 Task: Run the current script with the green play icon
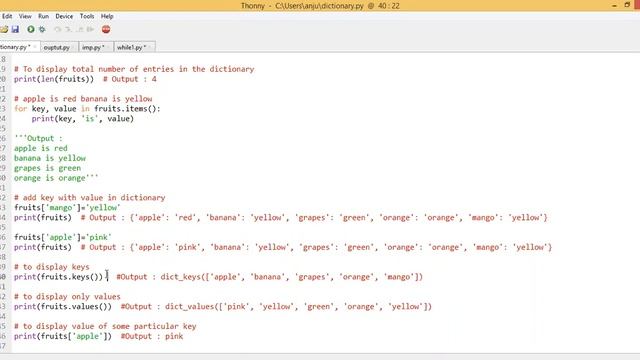pos(31,29)
